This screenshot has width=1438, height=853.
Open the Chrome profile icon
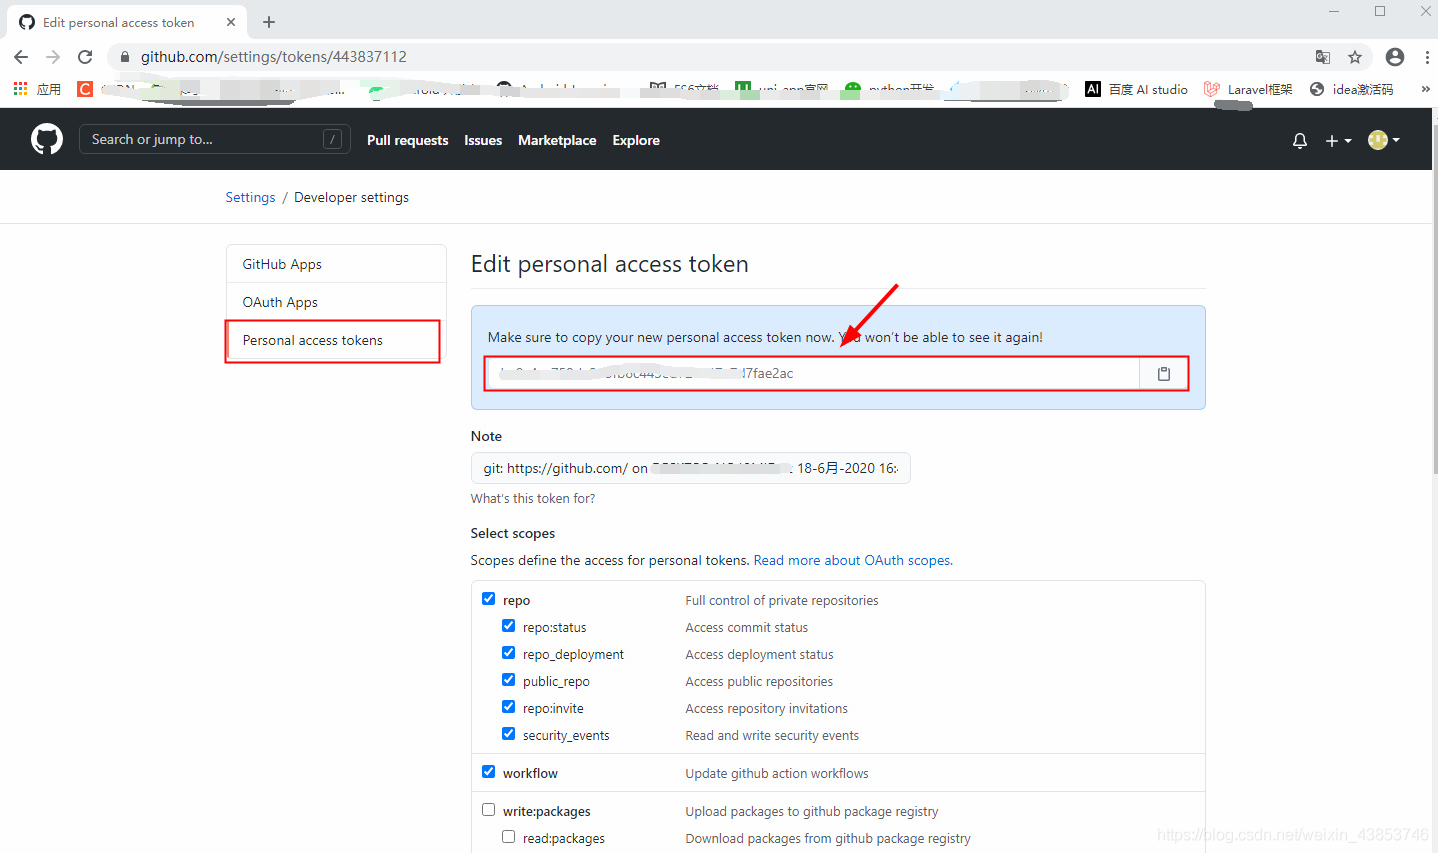coord(1395,57)
